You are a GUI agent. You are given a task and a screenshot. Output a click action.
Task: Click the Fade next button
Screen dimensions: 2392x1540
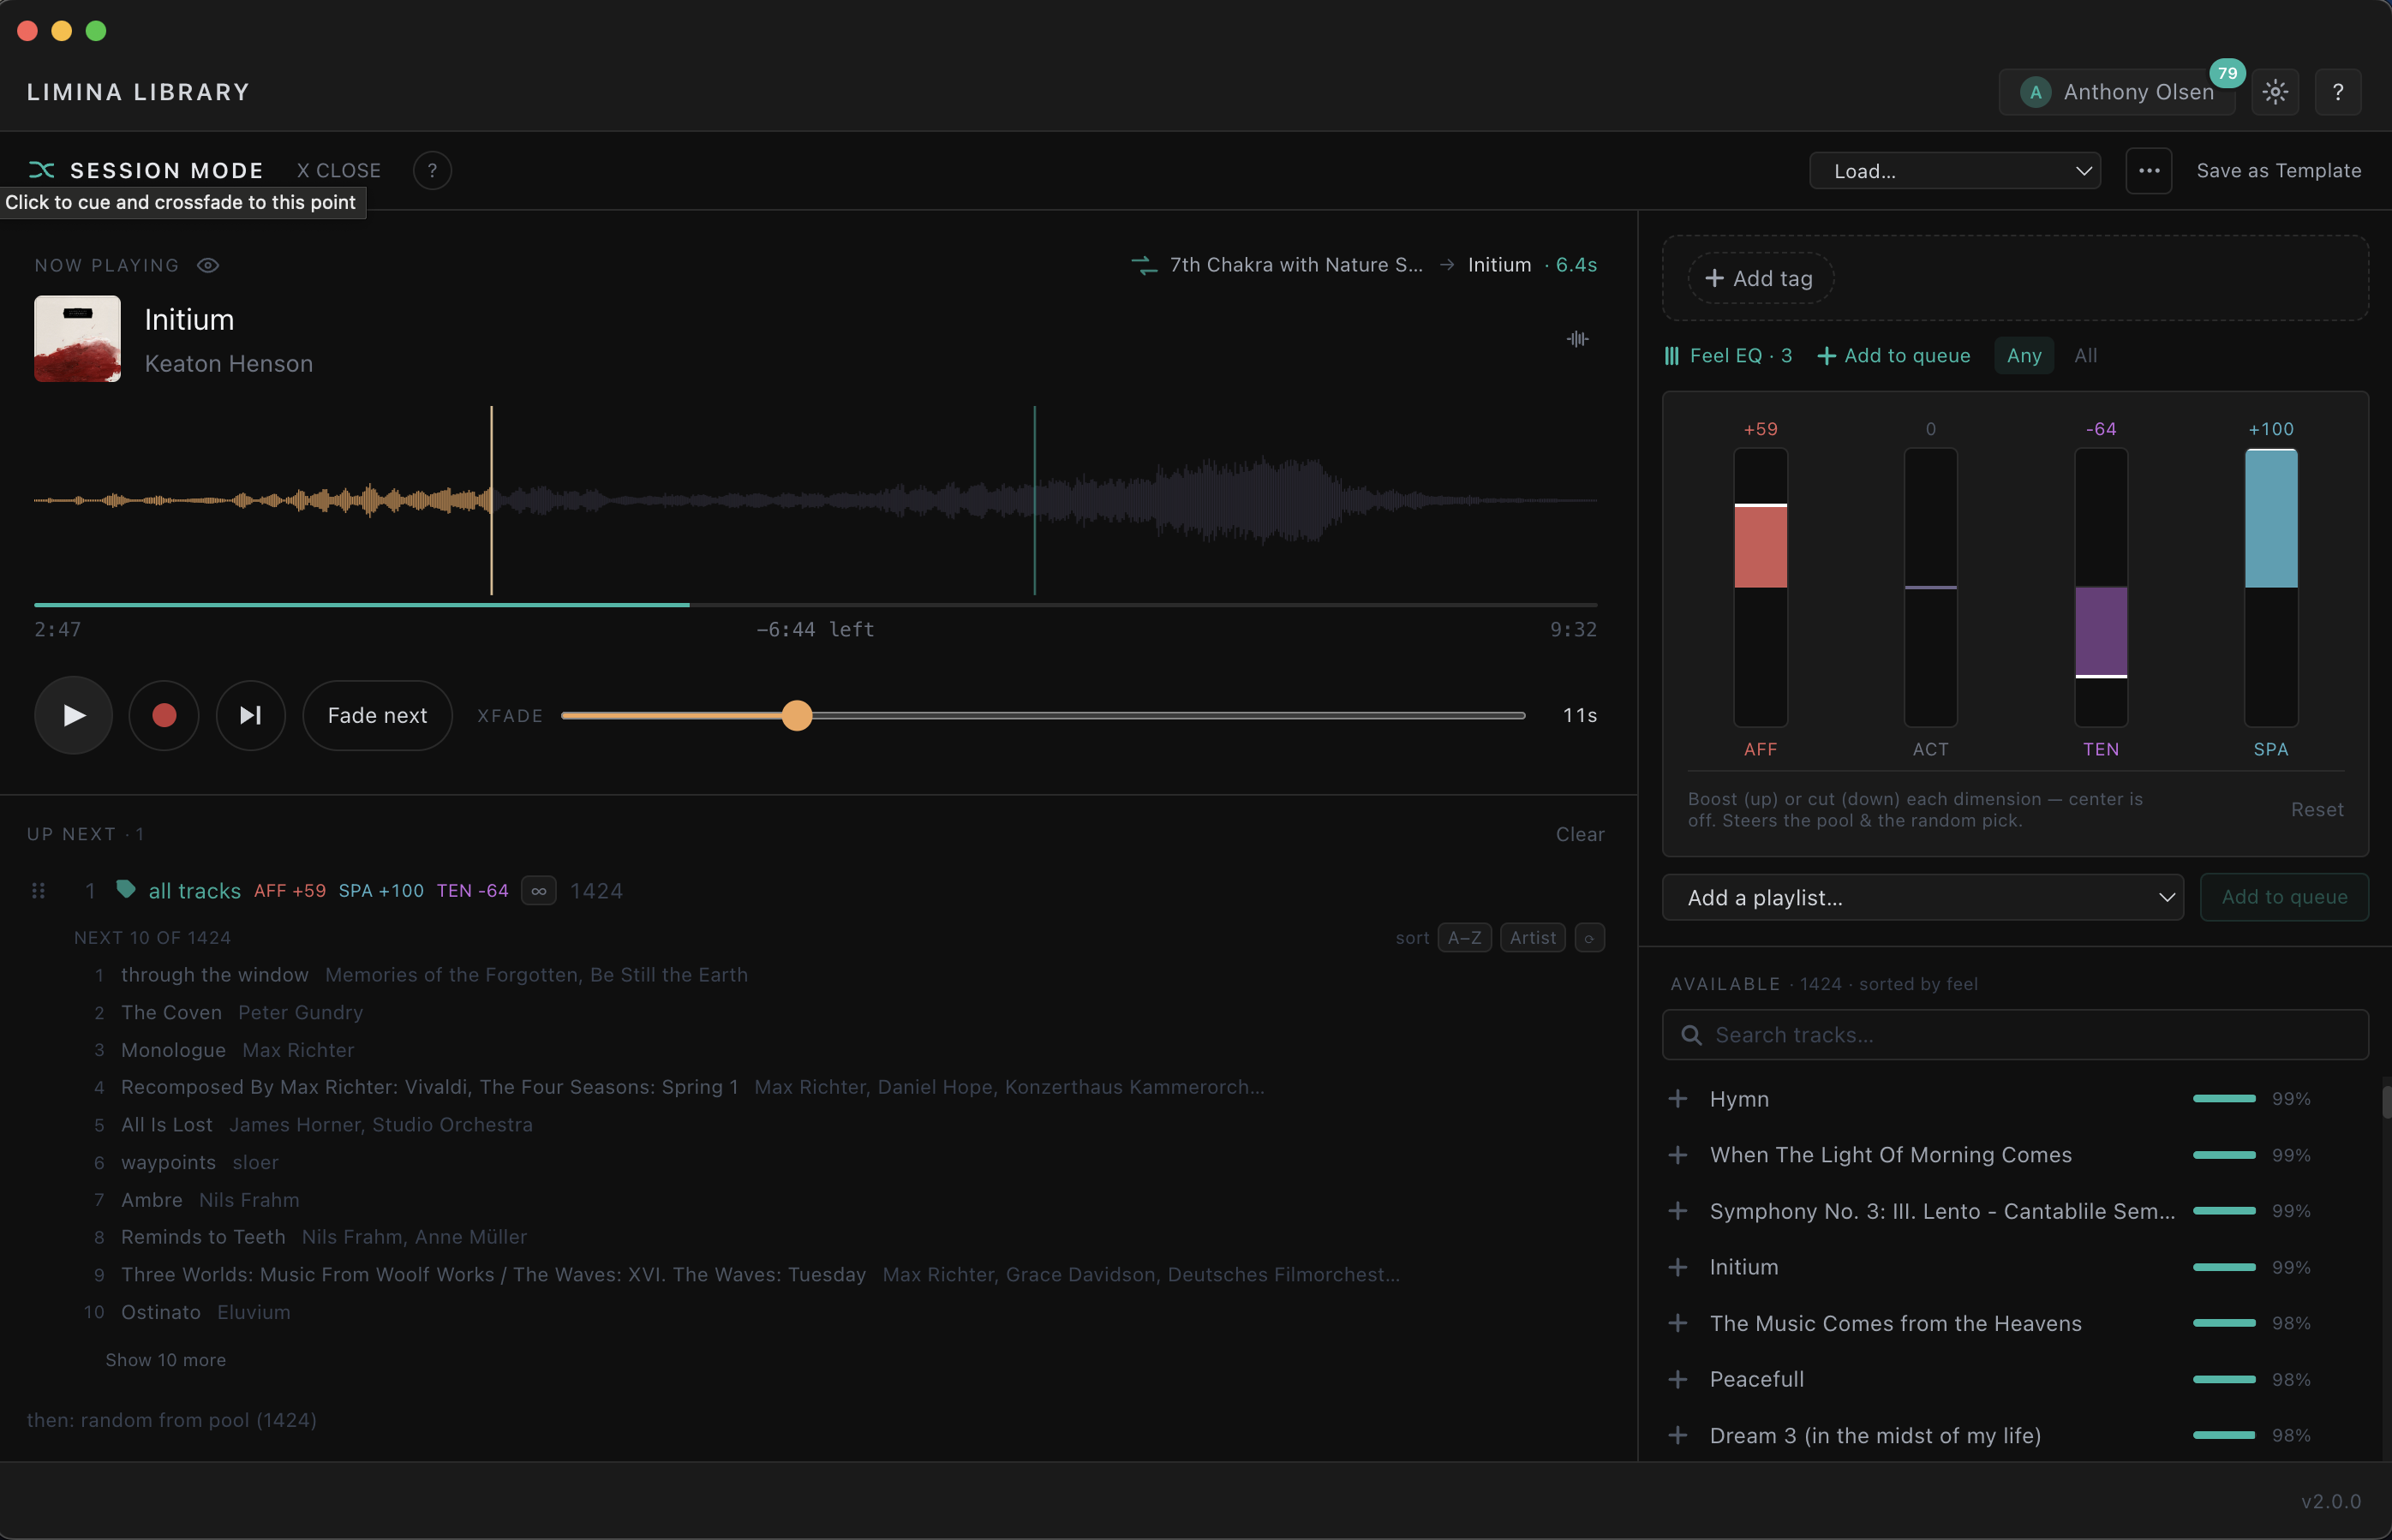(x=378, y=715)
